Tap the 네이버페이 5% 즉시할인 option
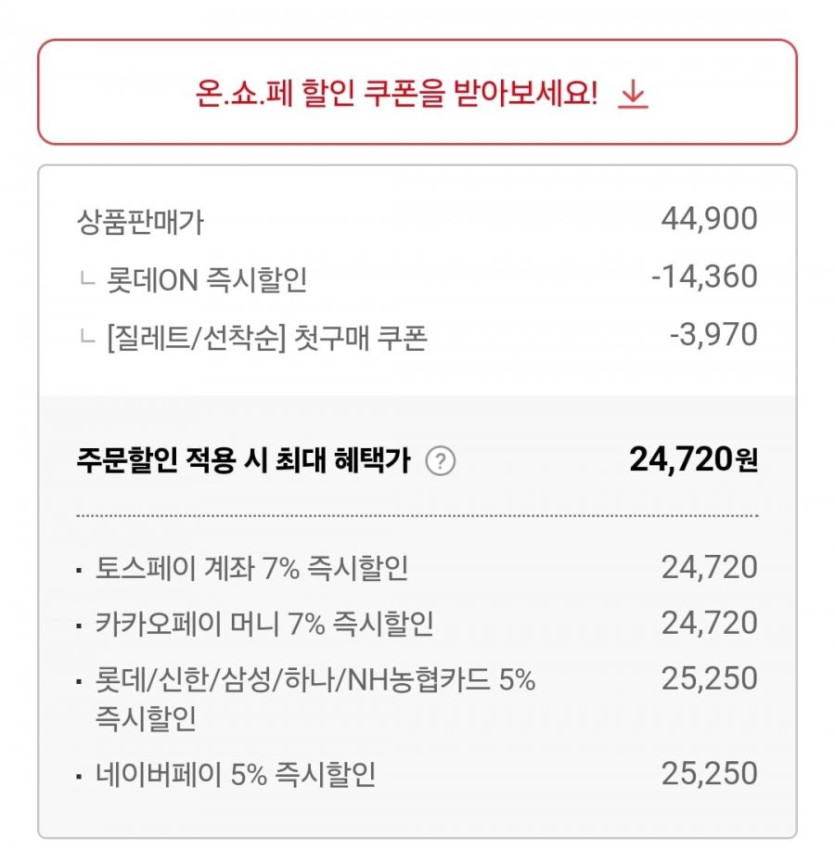835x864 pixels. pyautogui.click(x=236, y=775)
